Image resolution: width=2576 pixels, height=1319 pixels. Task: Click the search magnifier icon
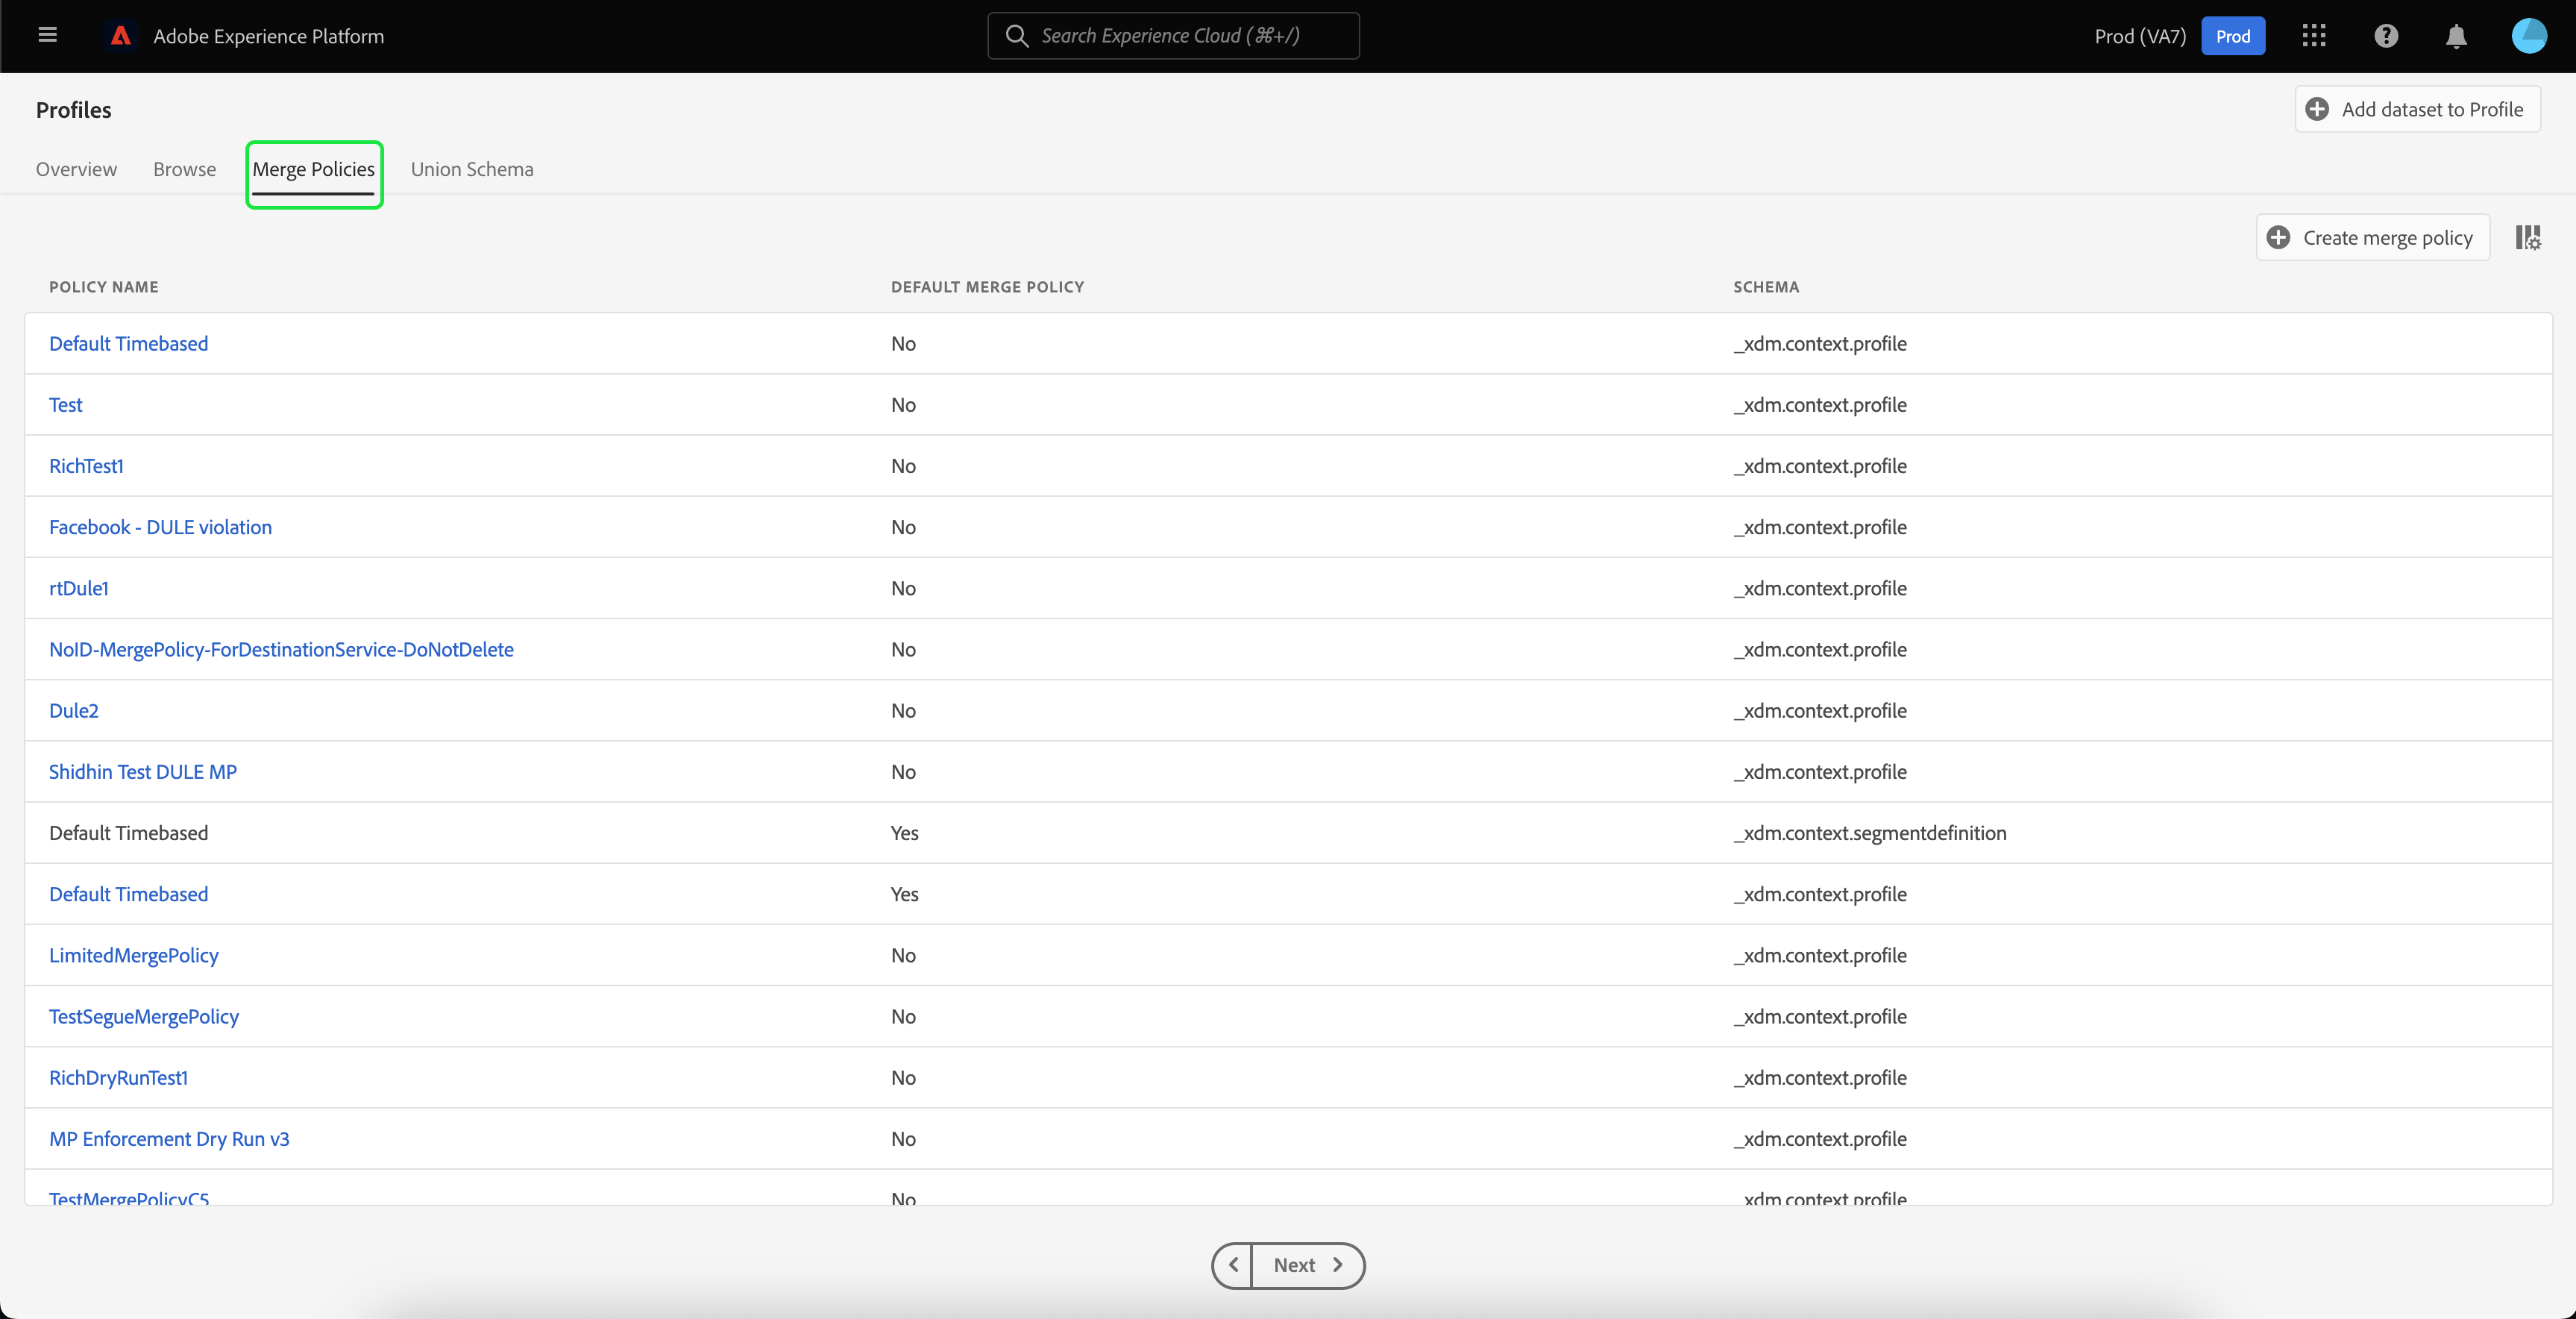(x=1017, y=36)
